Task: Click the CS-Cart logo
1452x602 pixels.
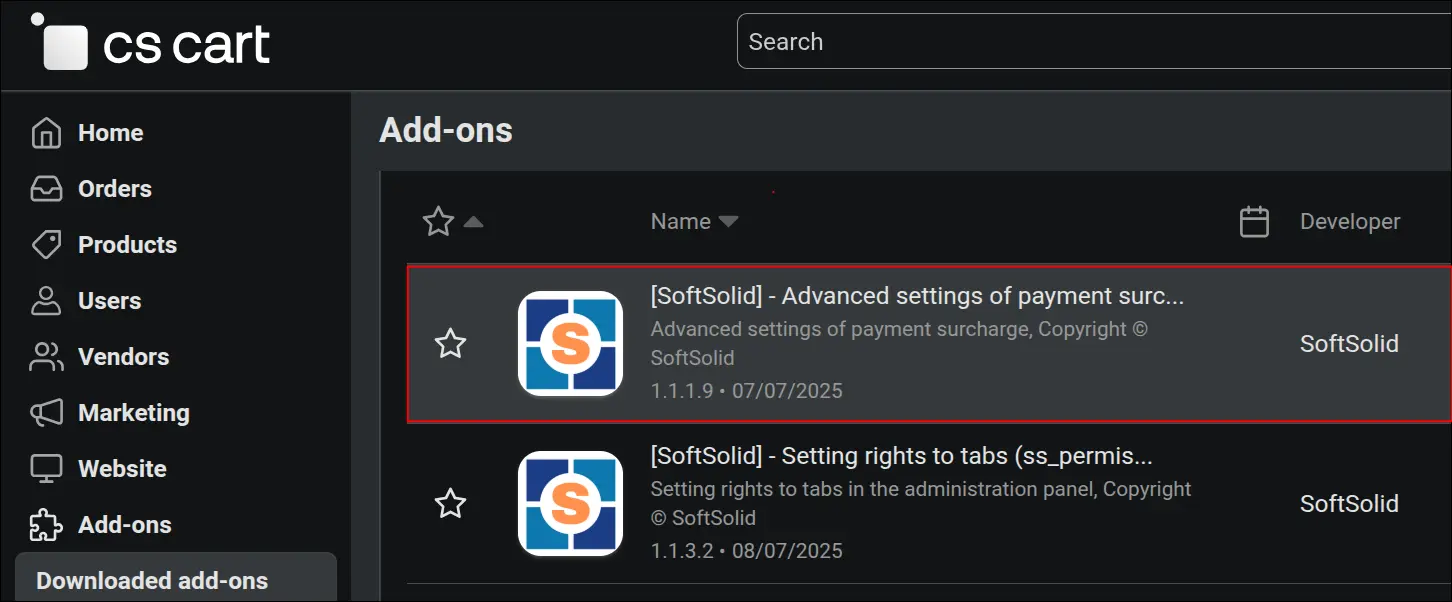Action: click(151, 42)
